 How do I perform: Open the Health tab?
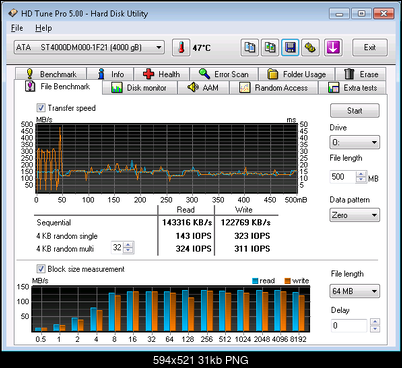(x=162, y=74)
